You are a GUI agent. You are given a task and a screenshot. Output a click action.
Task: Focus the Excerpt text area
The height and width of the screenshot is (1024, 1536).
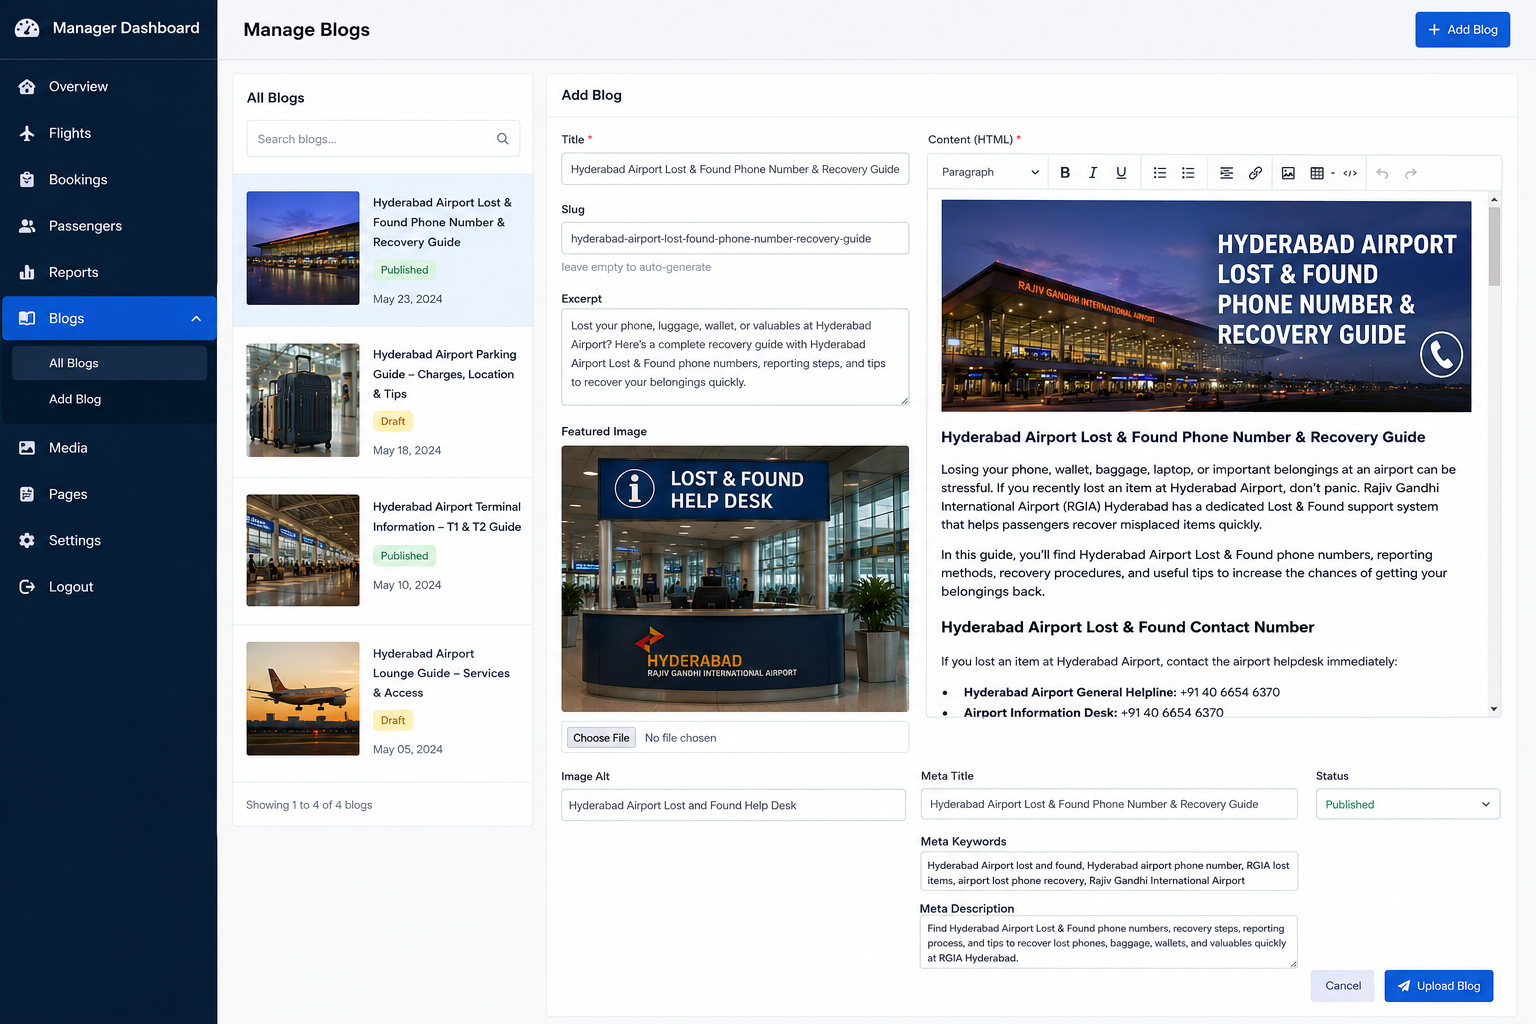click(x=735, y=357)
